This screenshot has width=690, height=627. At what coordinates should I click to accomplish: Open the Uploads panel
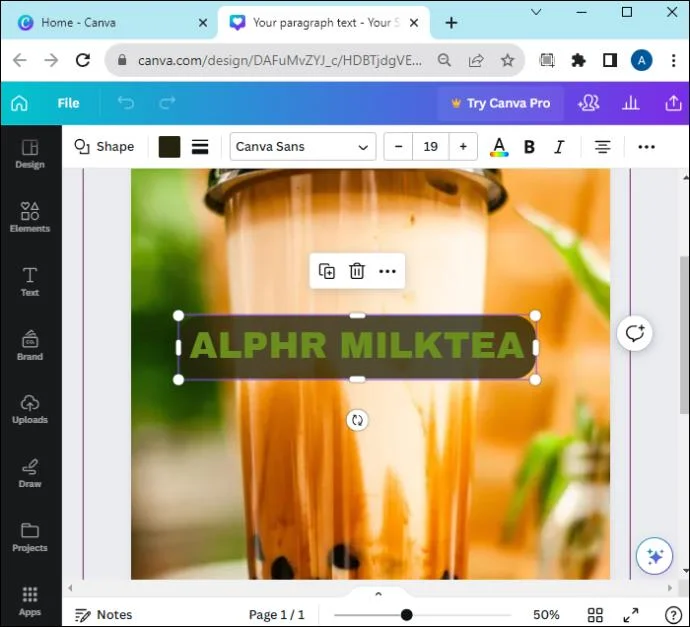30,409
